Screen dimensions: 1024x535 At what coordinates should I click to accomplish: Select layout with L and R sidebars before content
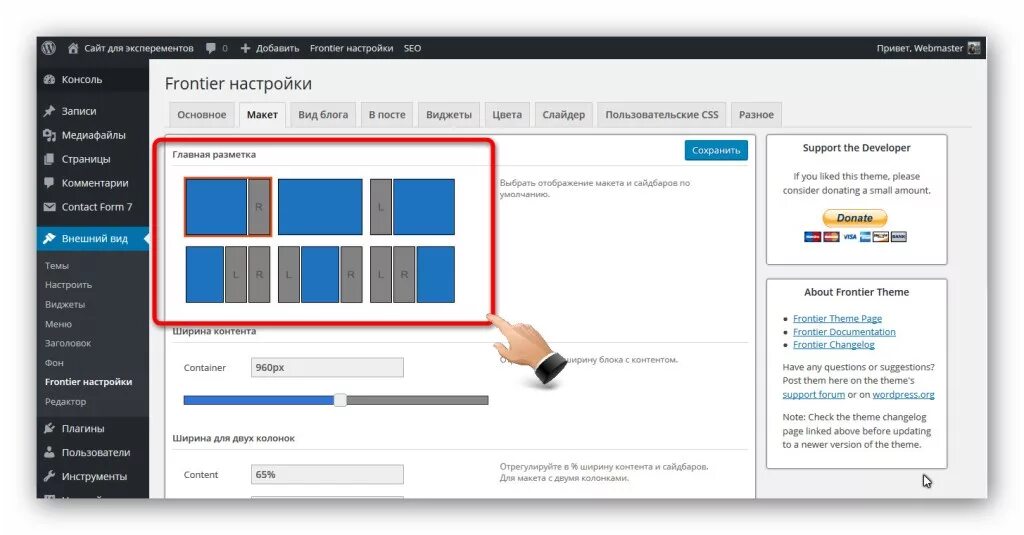click(412, 274)
